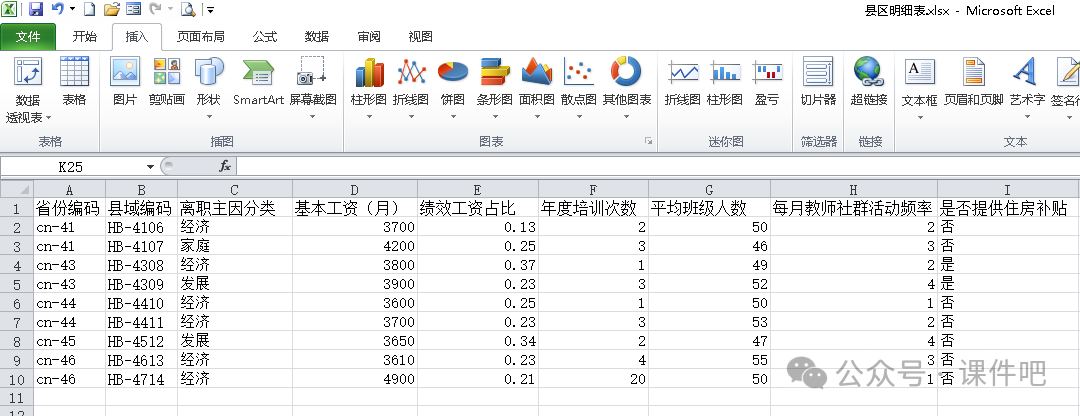The height and width of the screenshot is (416, 1080).
Task: Click the Print Preview magnifier icon
Action: point(187,10)
